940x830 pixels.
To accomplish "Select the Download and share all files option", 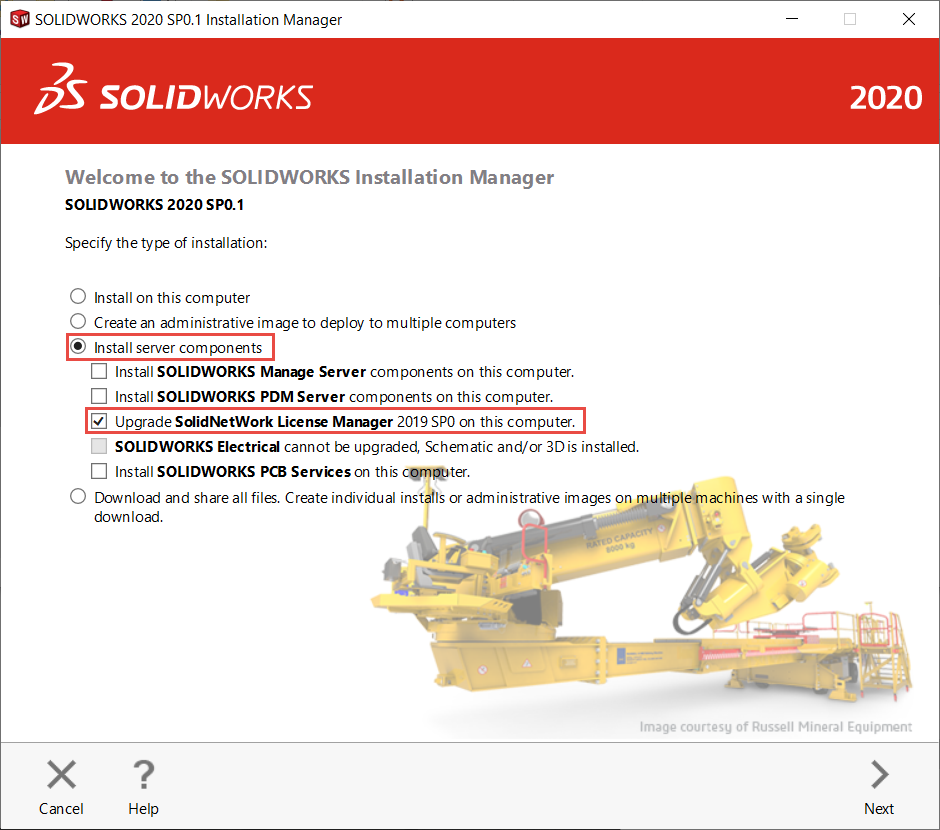I will coord(78,496).
